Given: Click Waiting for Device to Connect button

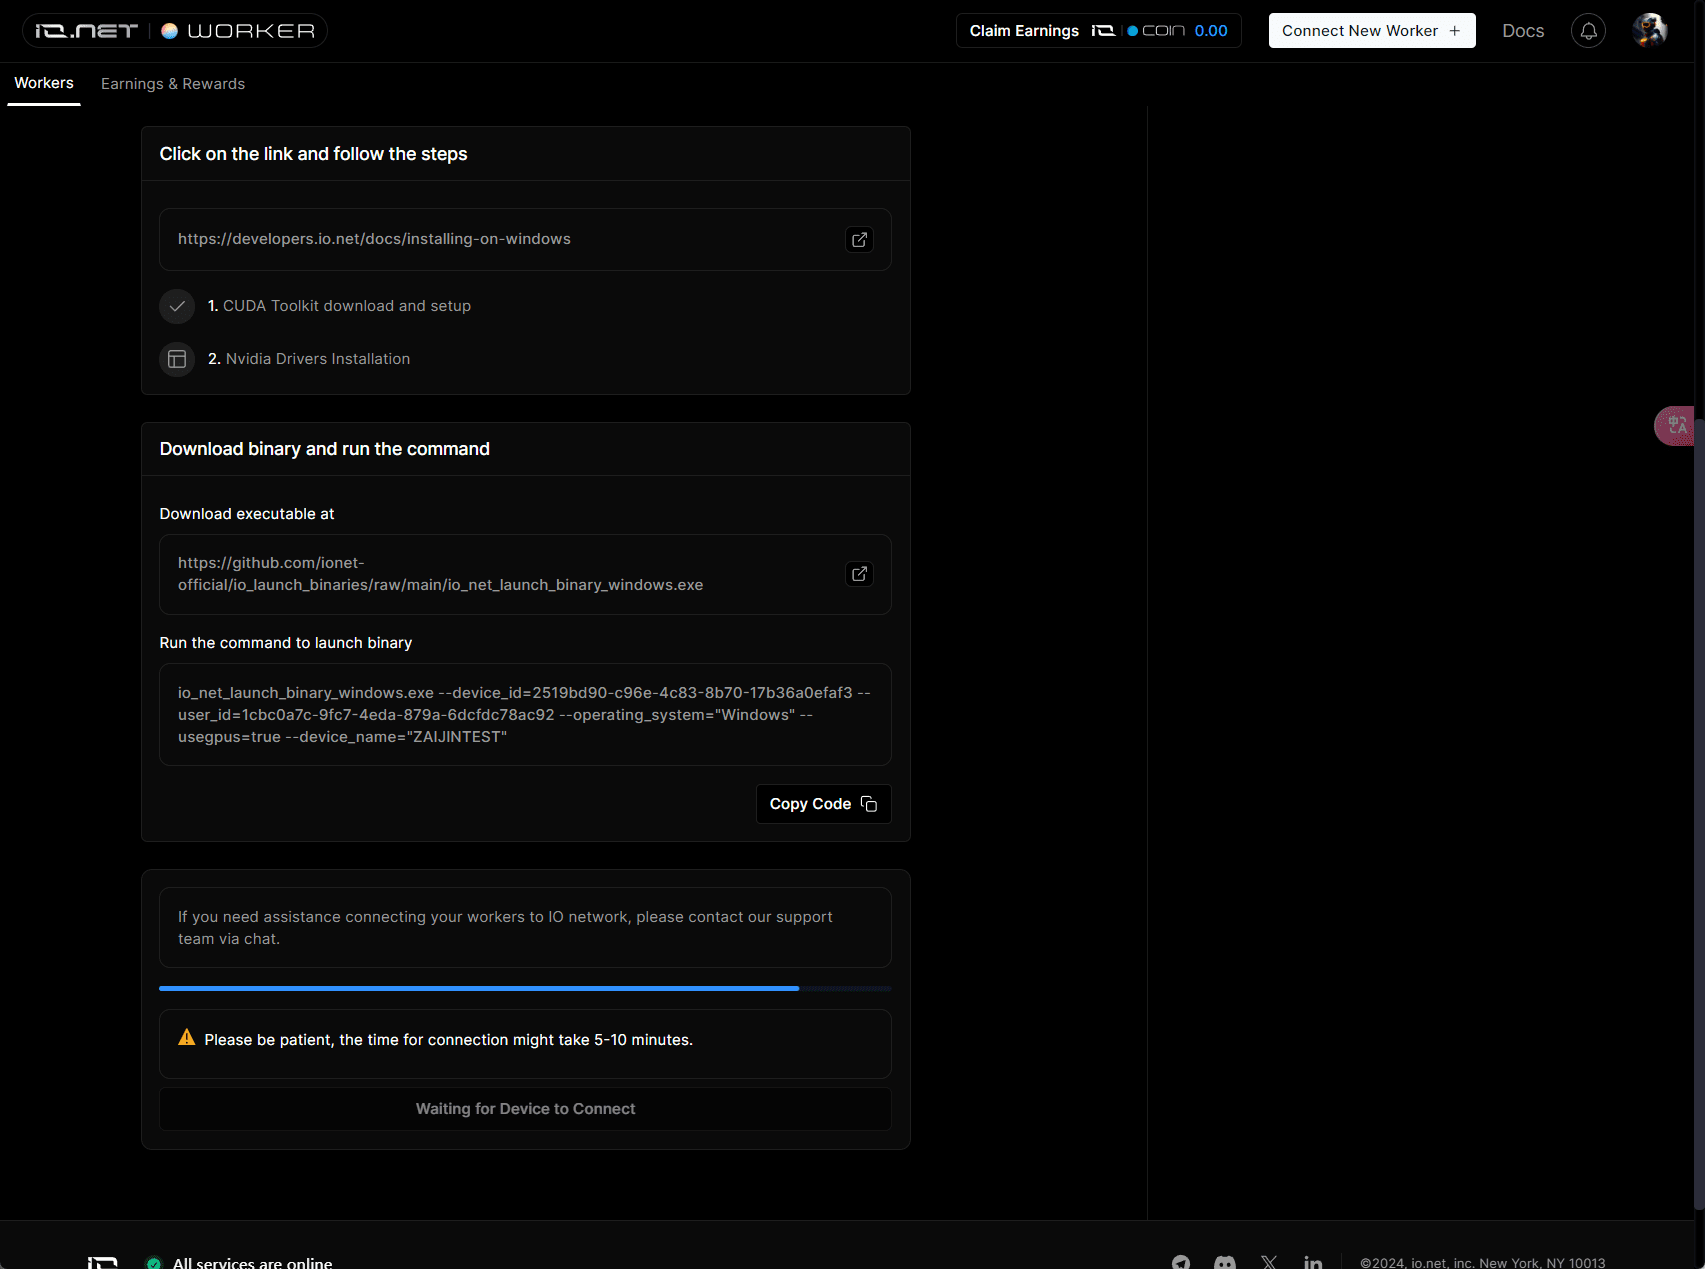Looking at the screenshot, I should (525, 1109).
